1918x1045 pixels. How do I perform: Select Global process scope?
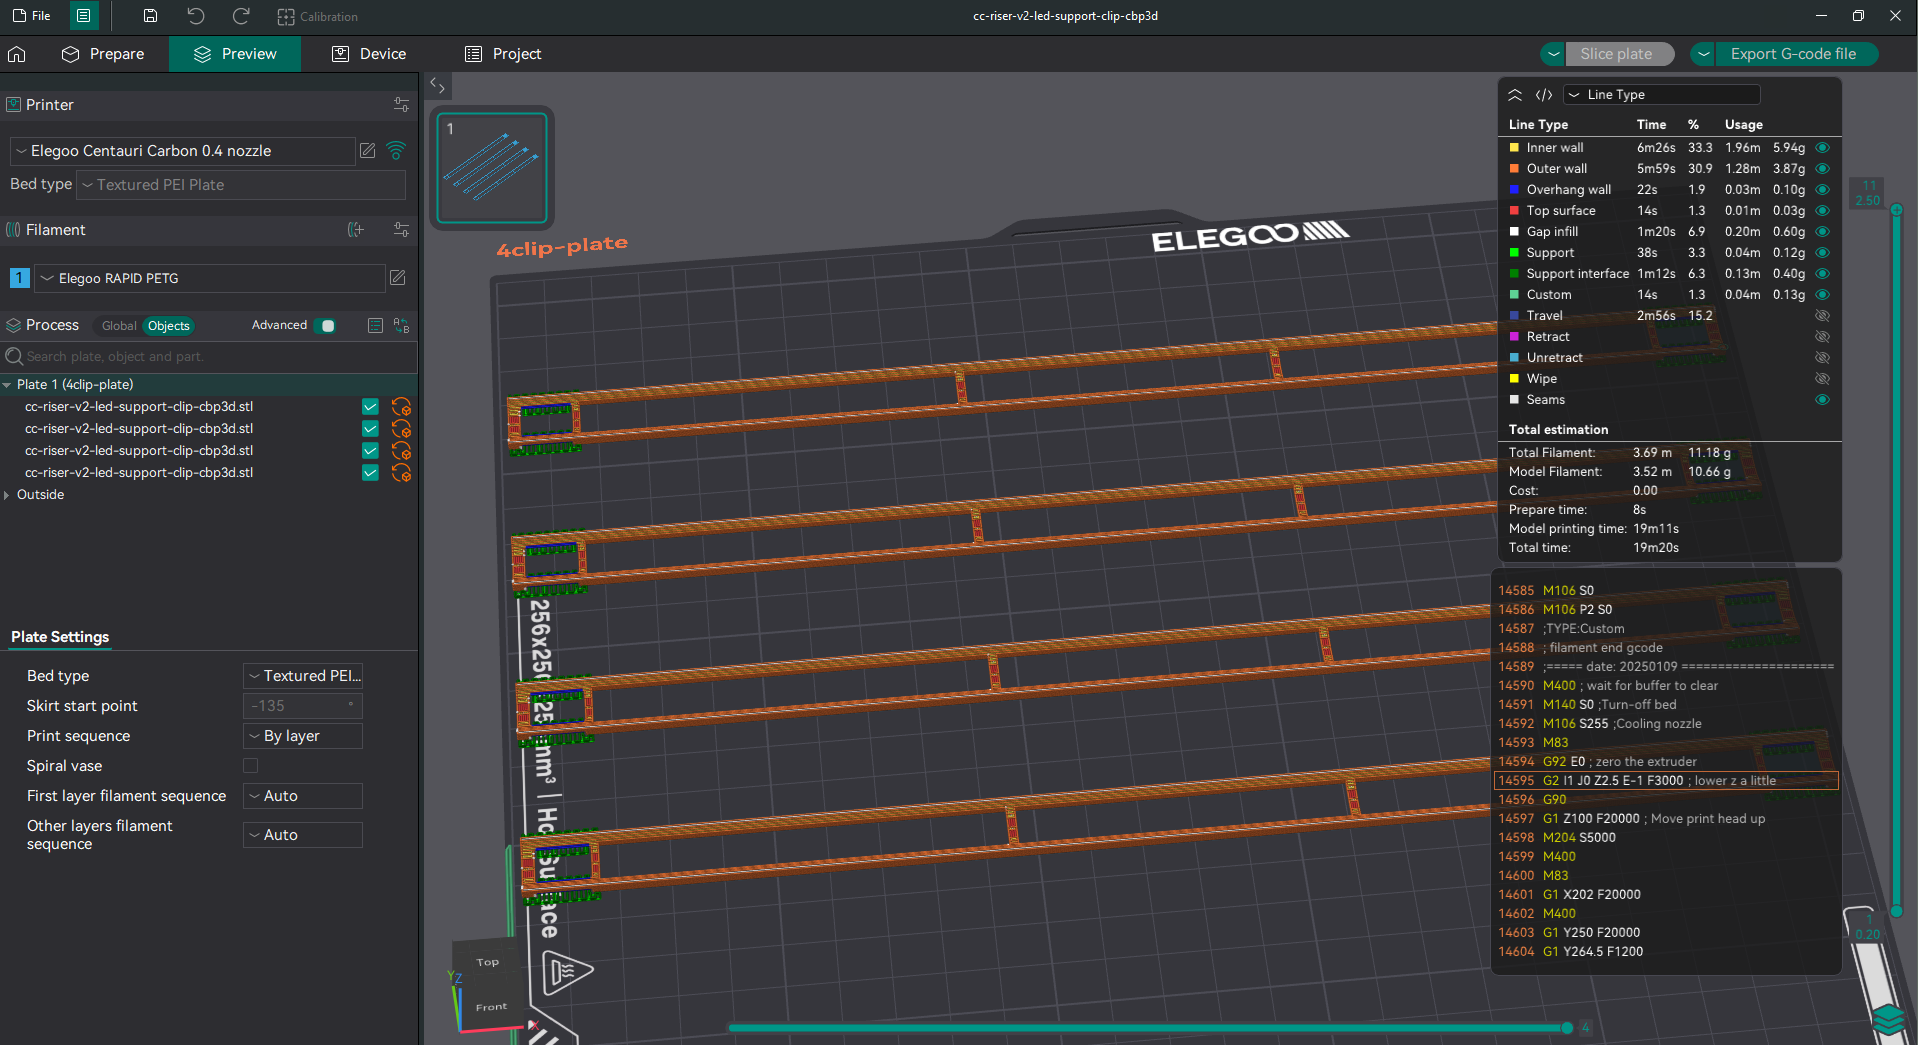pos(119,326)
